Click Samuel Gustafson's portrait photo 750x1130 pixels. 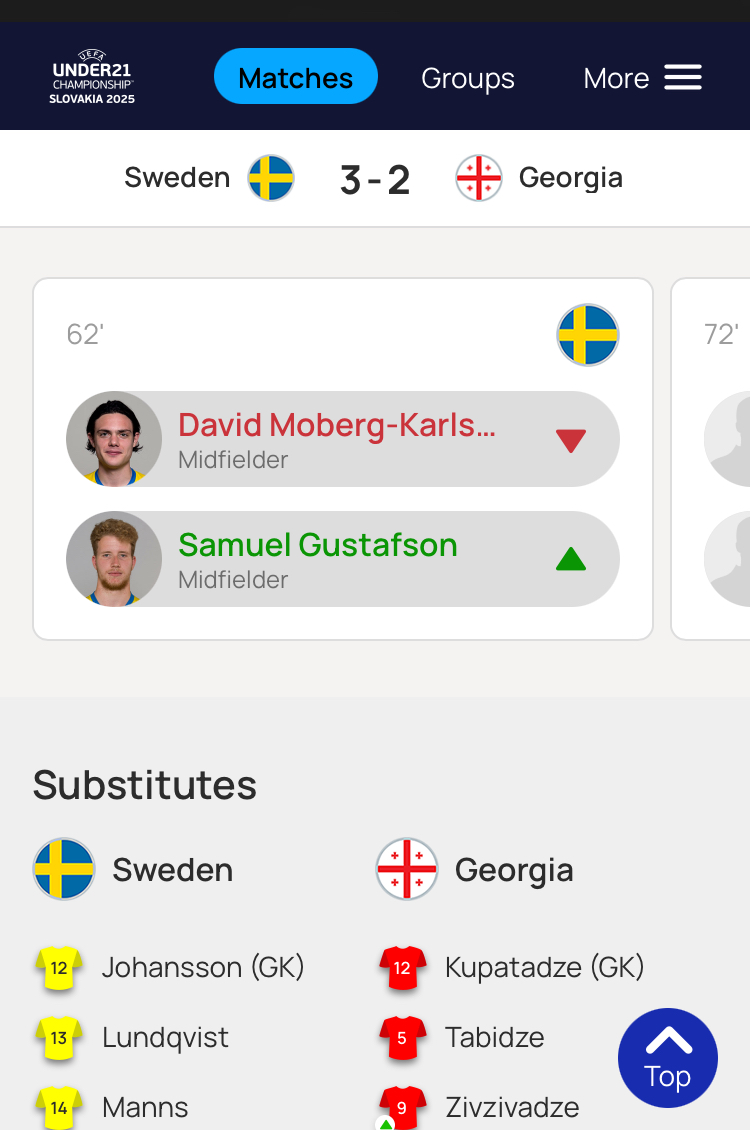[x=114, y=559]
